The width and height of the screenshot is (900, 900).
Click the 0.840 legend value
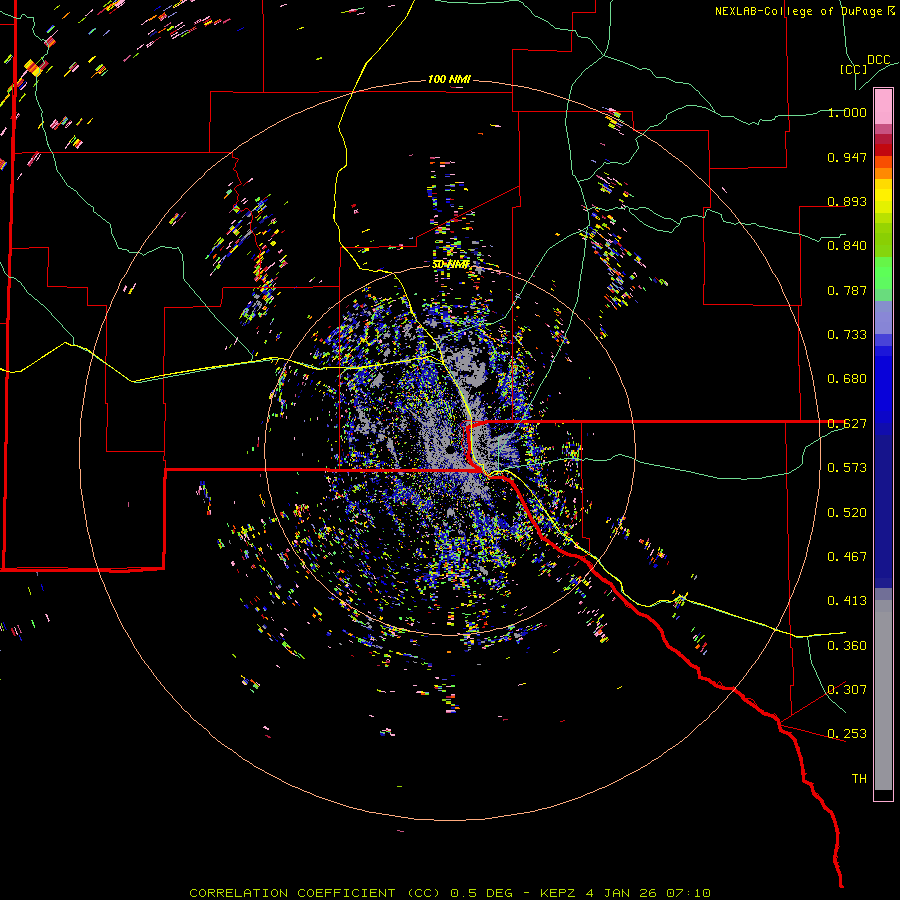click(x=847, y=246)
